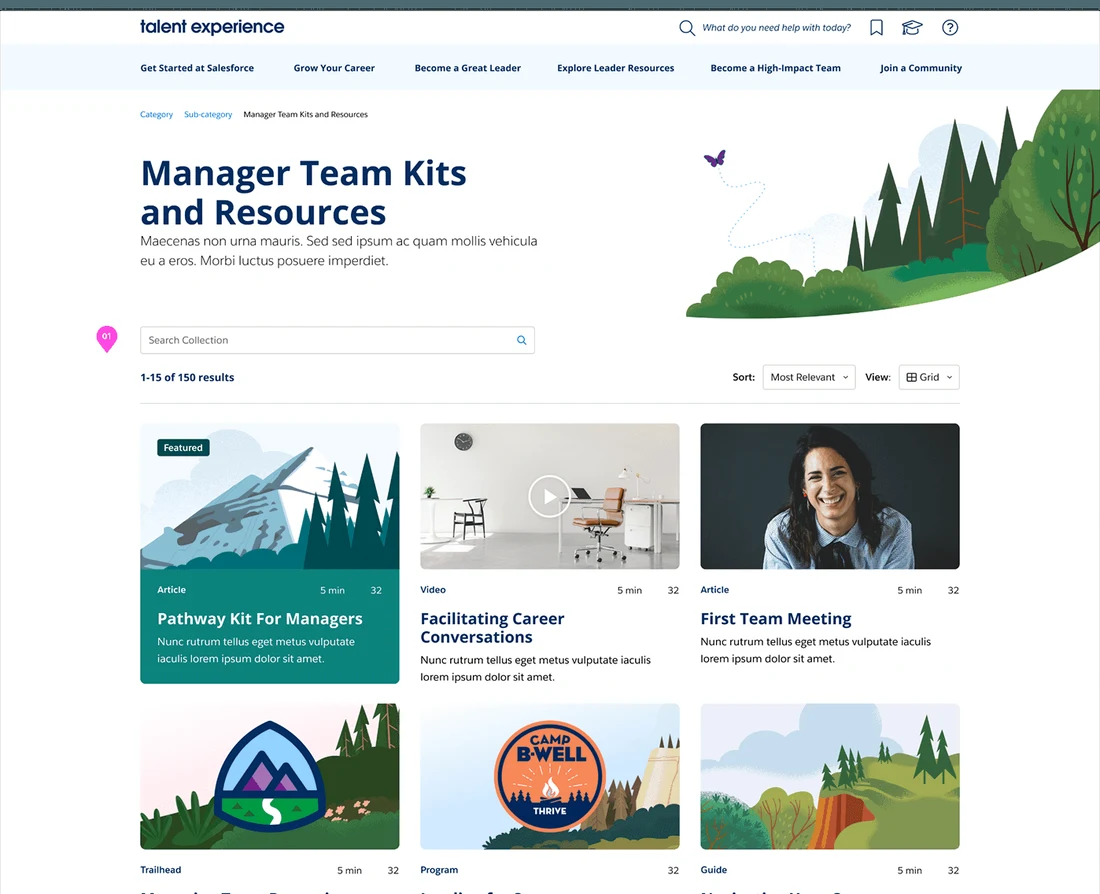Click the Trailhead badge card image
Image resolution: width=1100 pixels, height=894 pixels.
[x=269, y=776]
